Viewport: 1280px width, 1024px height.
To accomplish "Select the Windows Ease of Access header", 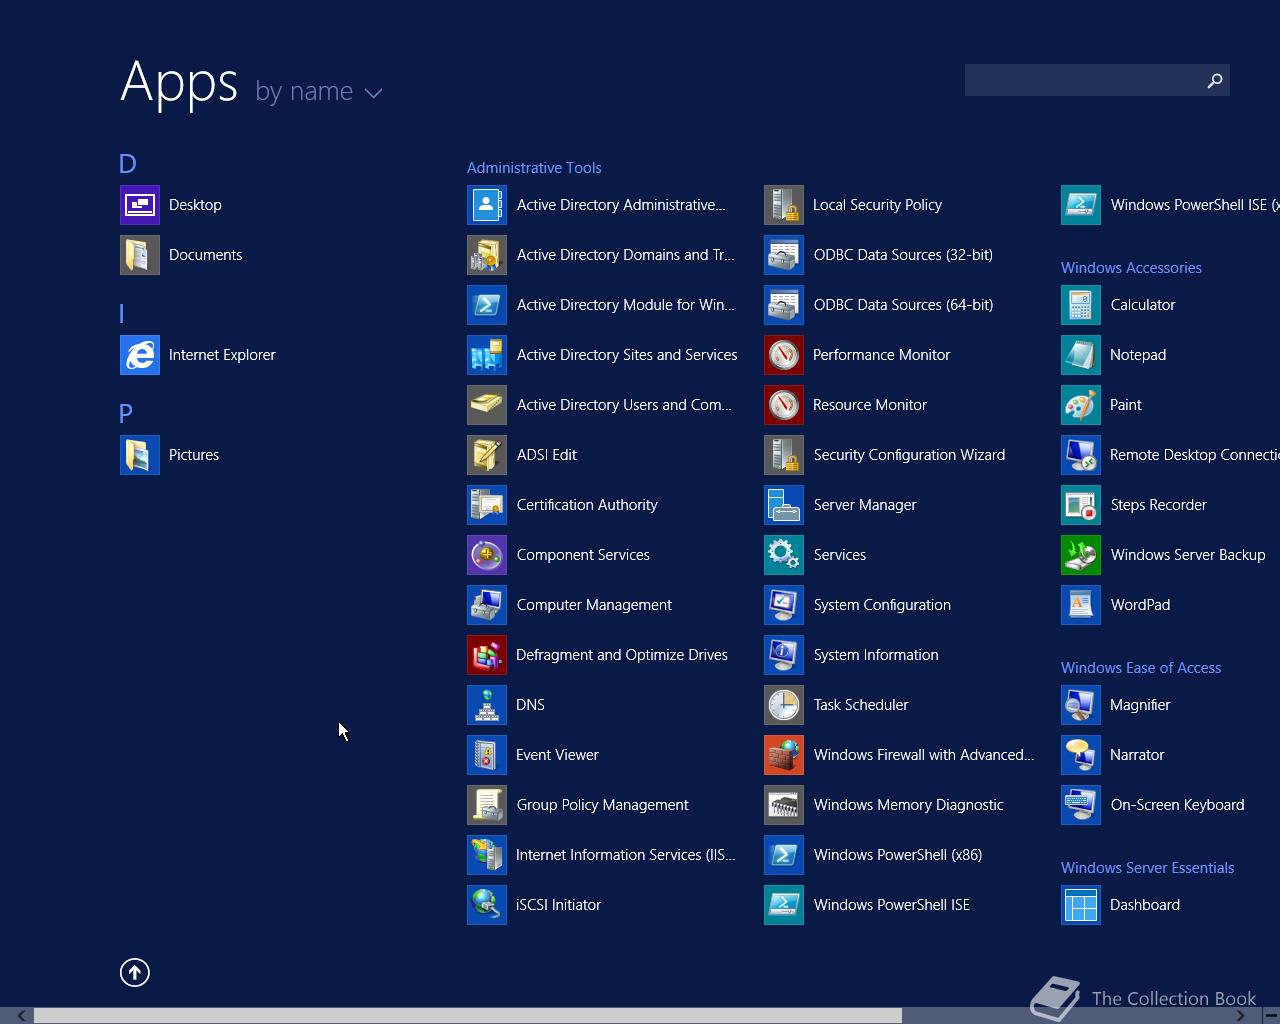I will point(1141,668).
